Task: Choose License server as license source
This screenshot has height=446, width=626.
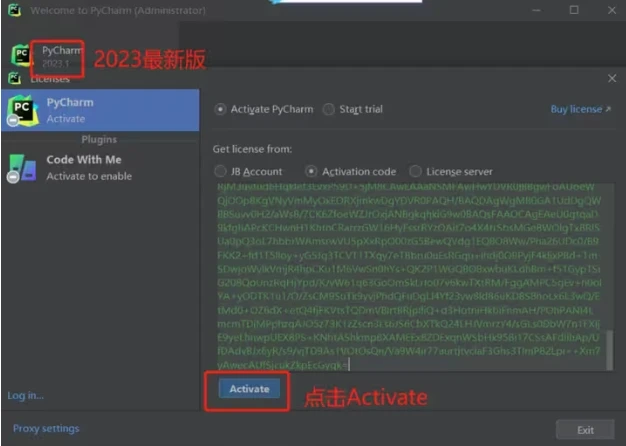Action: coord(415,172)
